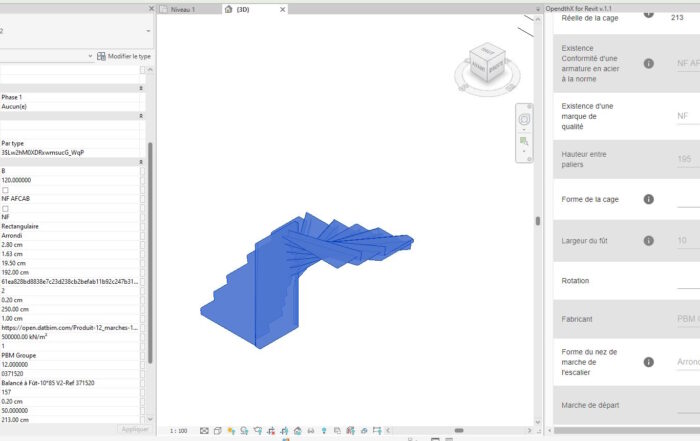Click the home icon on the 3D tab
700x441 pixels.
pyautogui.click(x=229, y=9)
